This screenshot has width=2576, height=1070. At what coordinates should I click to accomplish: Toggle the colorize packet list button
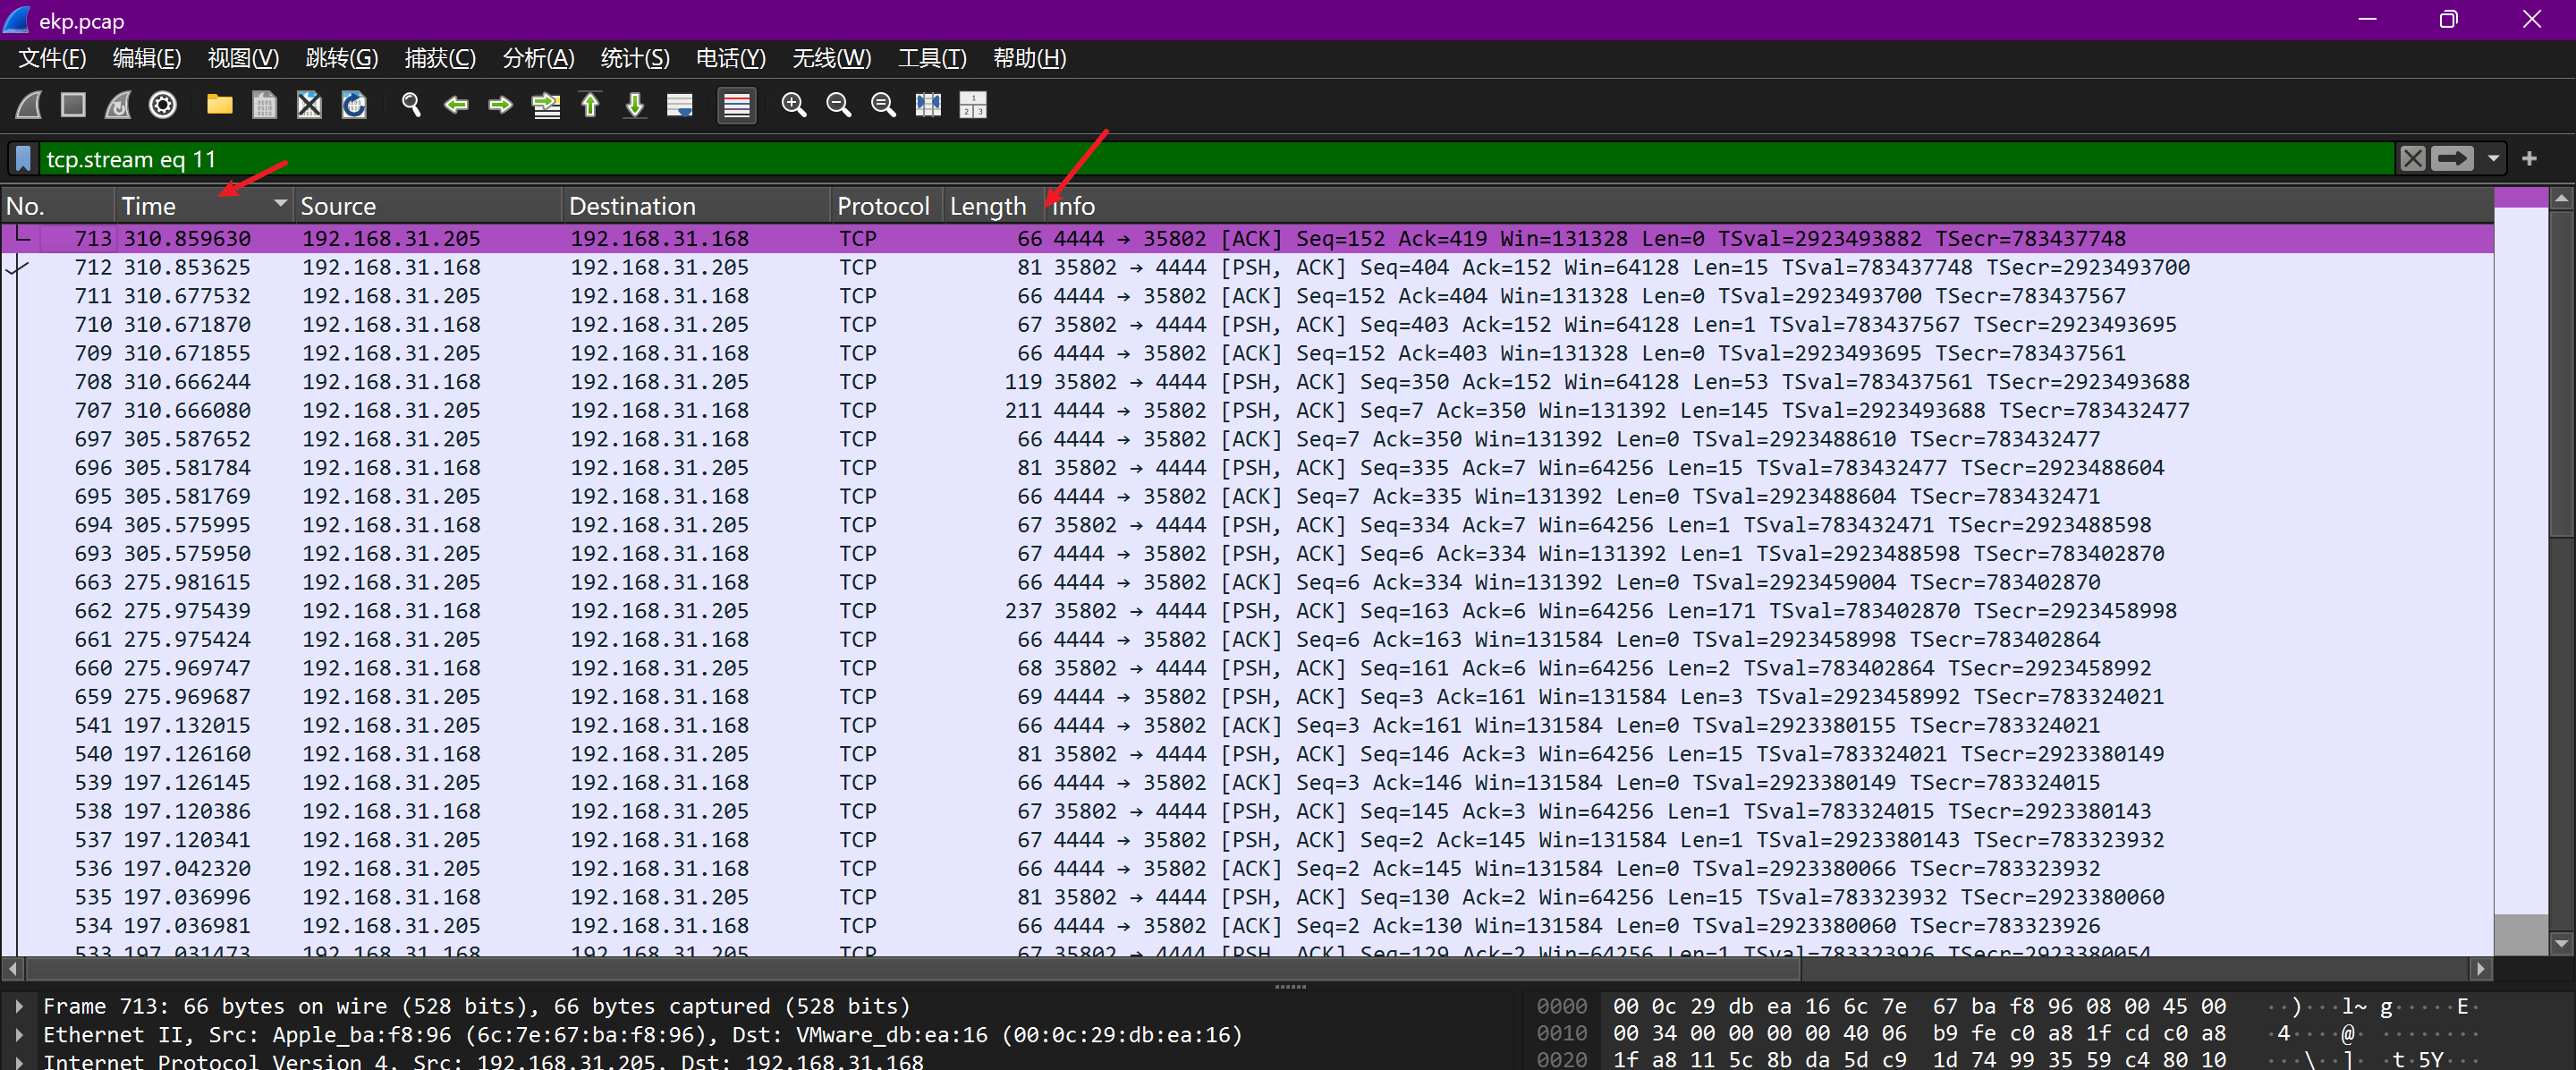736,105
